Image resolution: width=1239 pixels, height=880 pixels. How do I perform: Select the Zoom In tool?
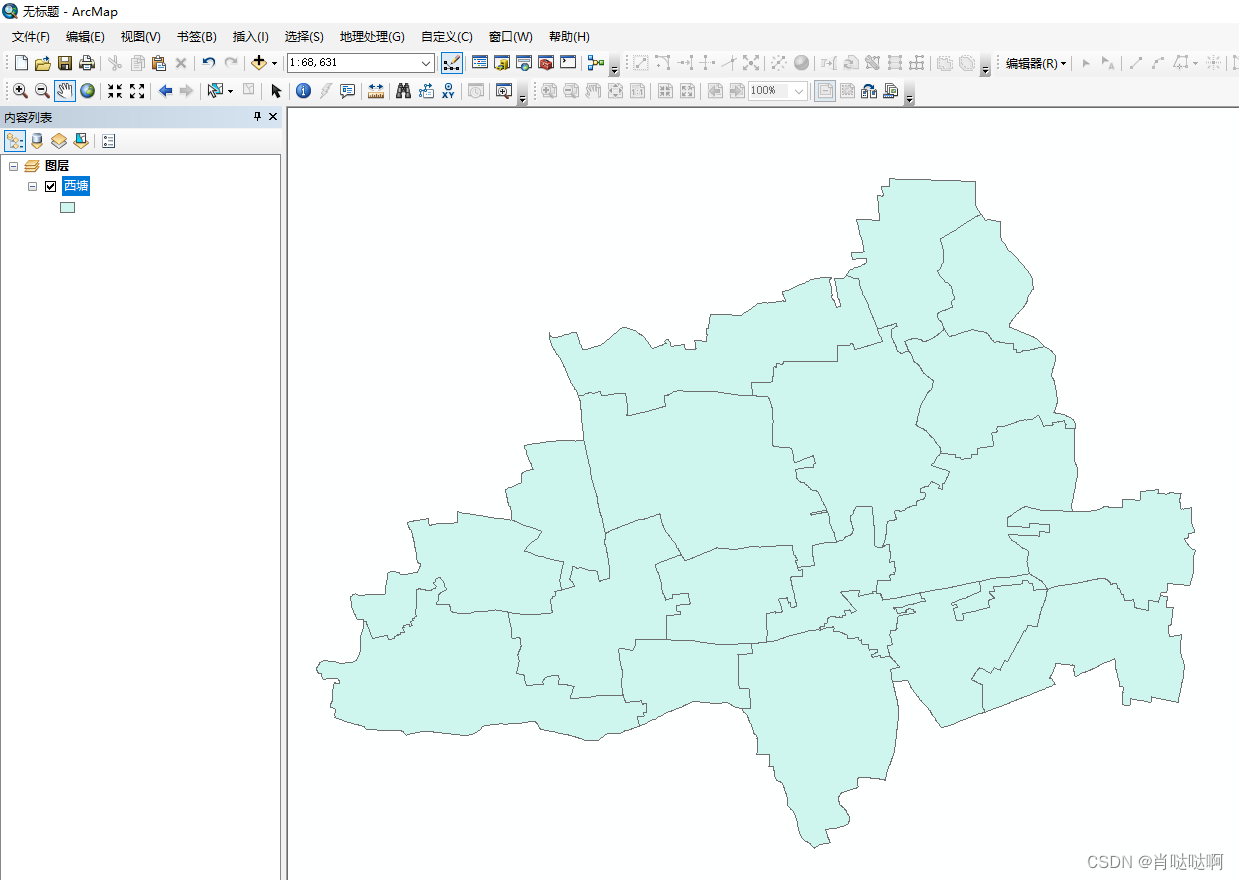point(20,91)
